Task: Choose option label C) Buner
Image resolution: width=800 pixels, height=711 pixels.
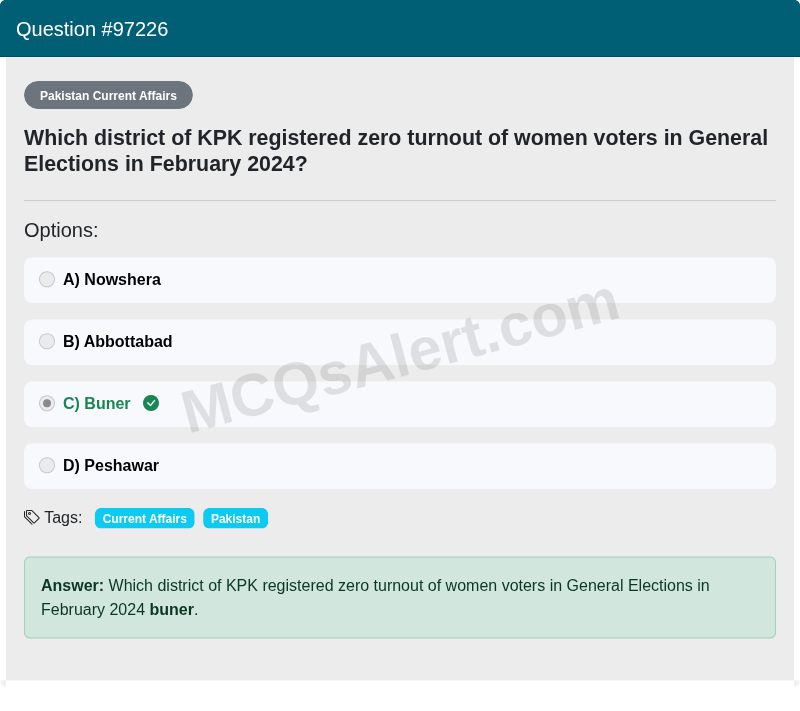Action: coord(96,403)
